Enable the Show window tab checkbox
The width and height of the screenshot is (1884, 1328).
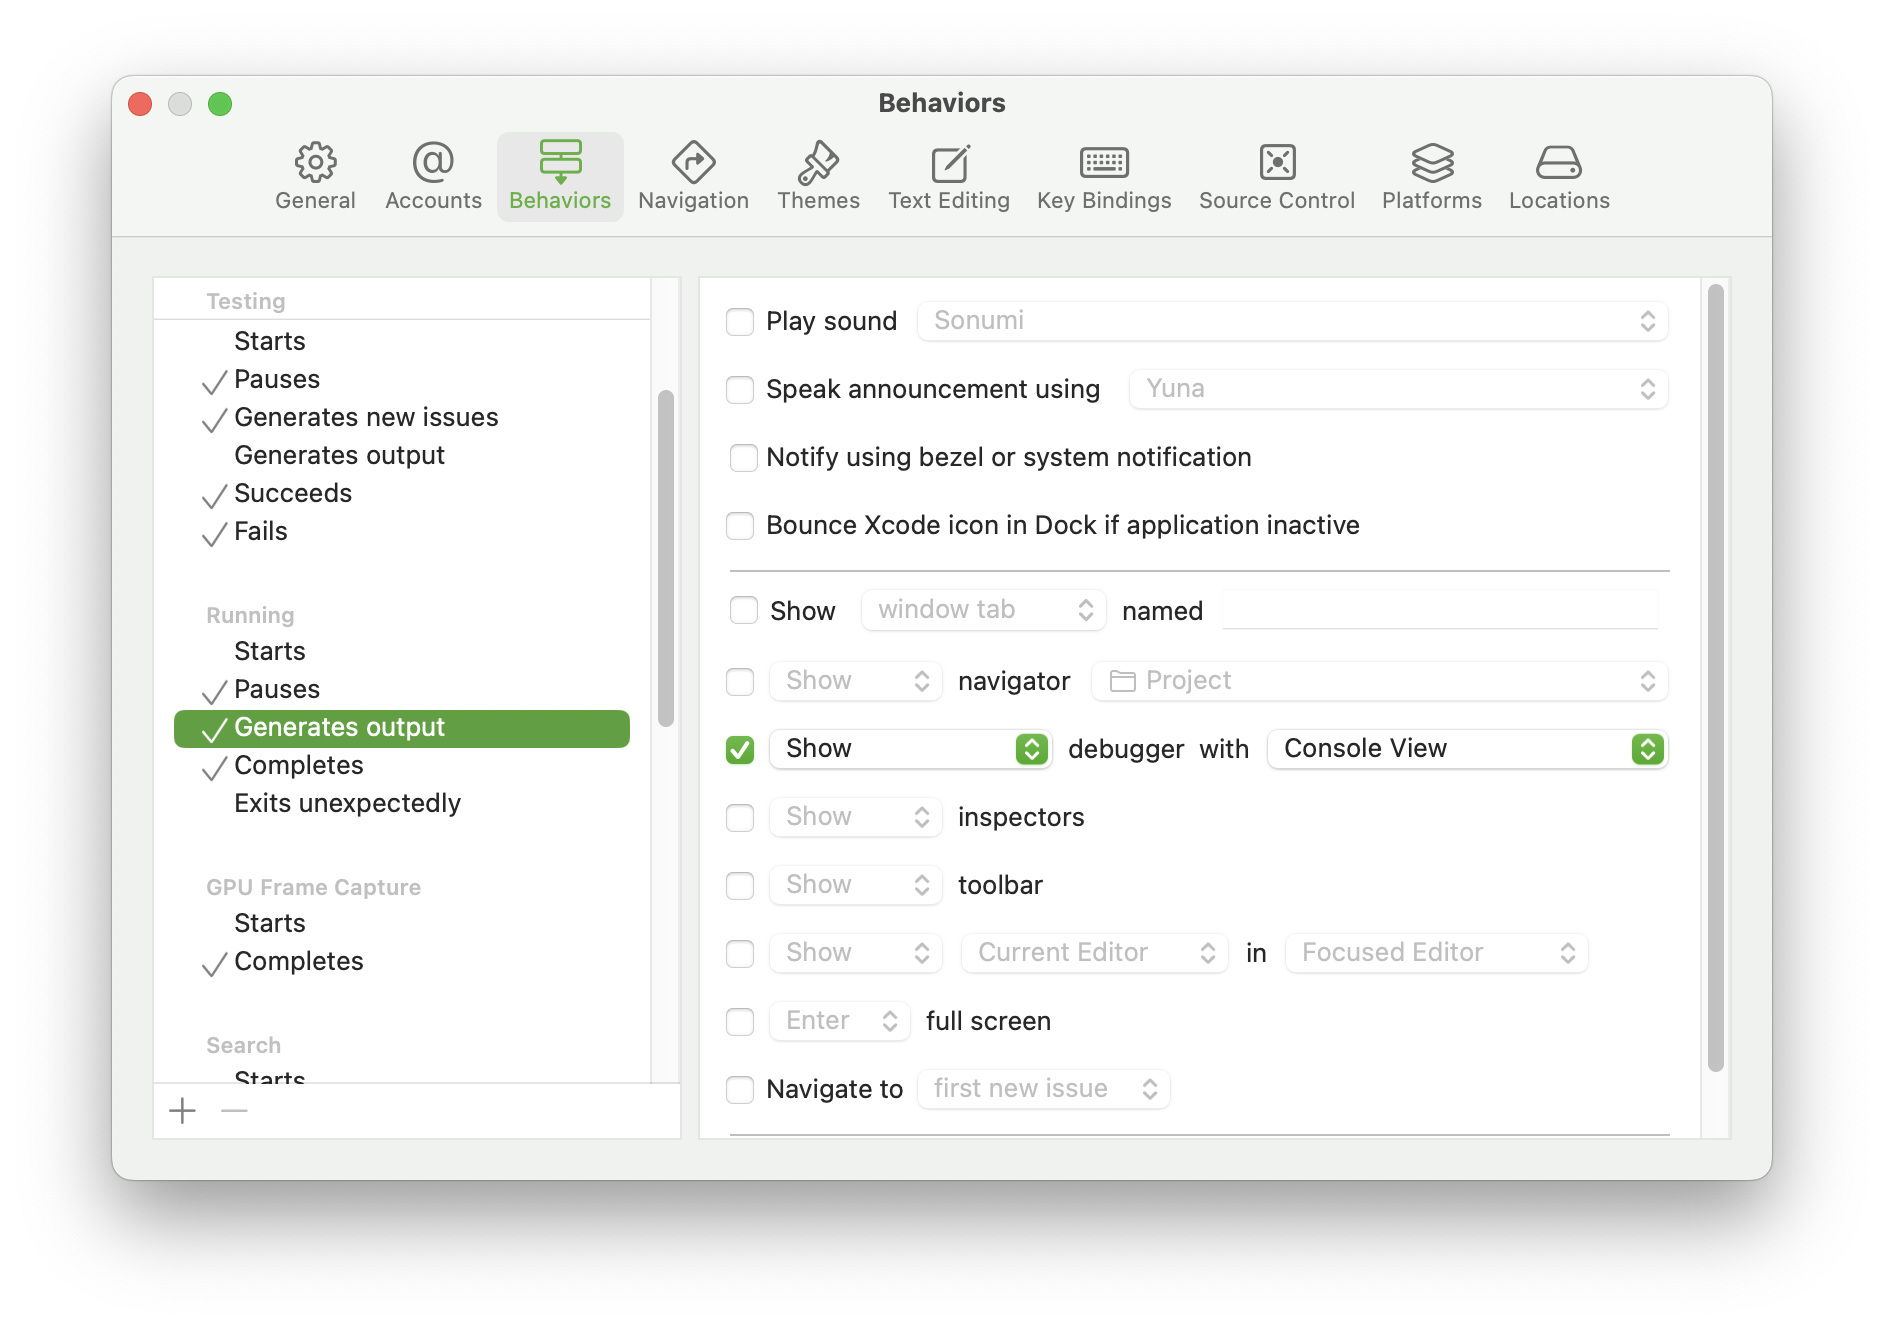tap(744, 610)
